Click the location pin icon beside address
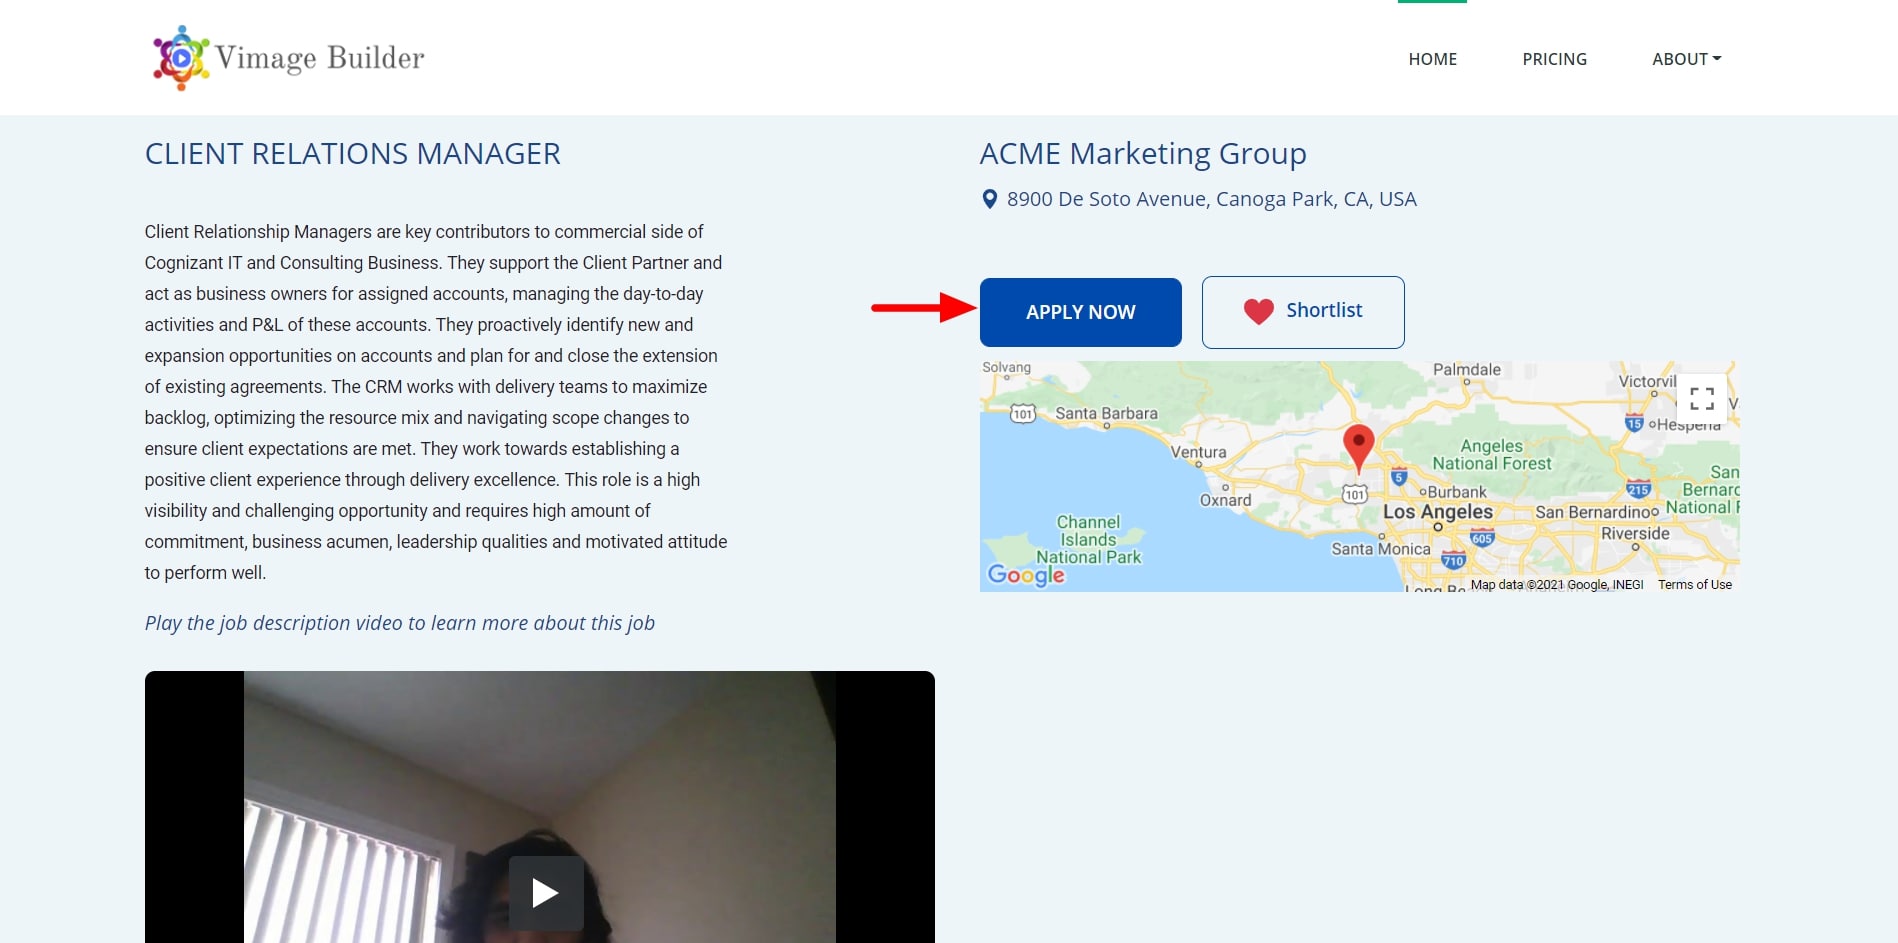The height and width of the screenshot is (943, 1898). [x=989, y=199]
